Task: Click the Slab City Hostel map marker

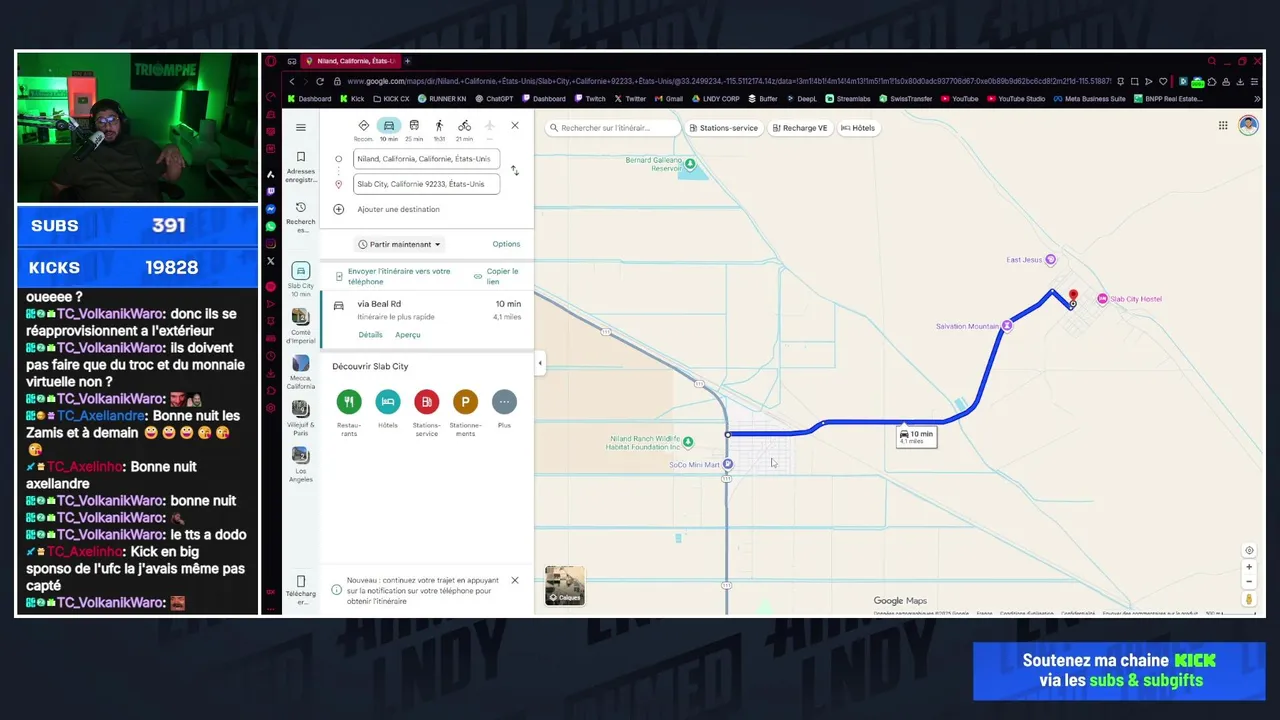Action: click(x=1102, y=299)
